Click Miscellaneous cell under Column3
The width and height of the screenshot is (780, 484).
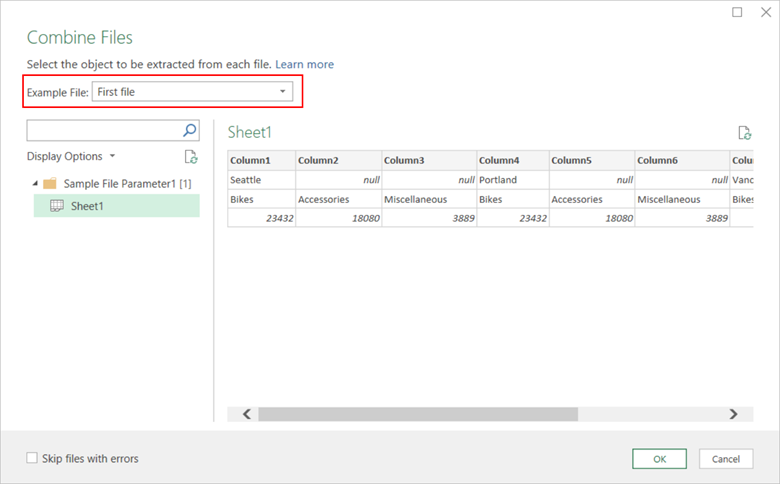tap(429, 199)
